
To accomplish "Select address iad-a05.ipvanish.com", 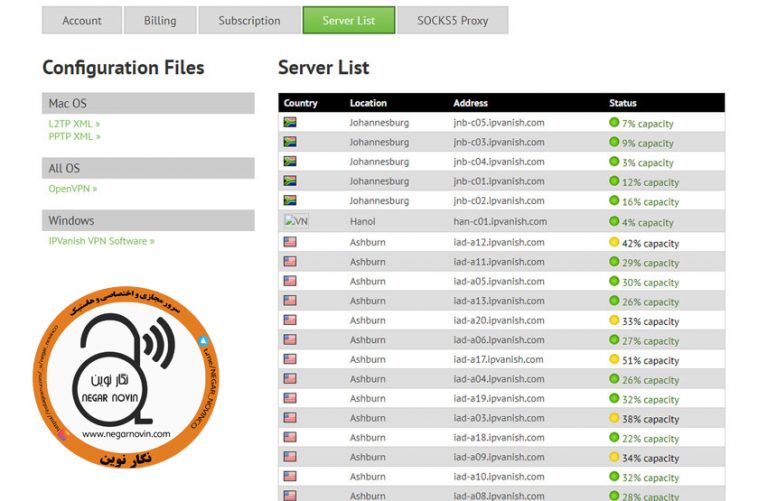I will click(x=499, y=281).
